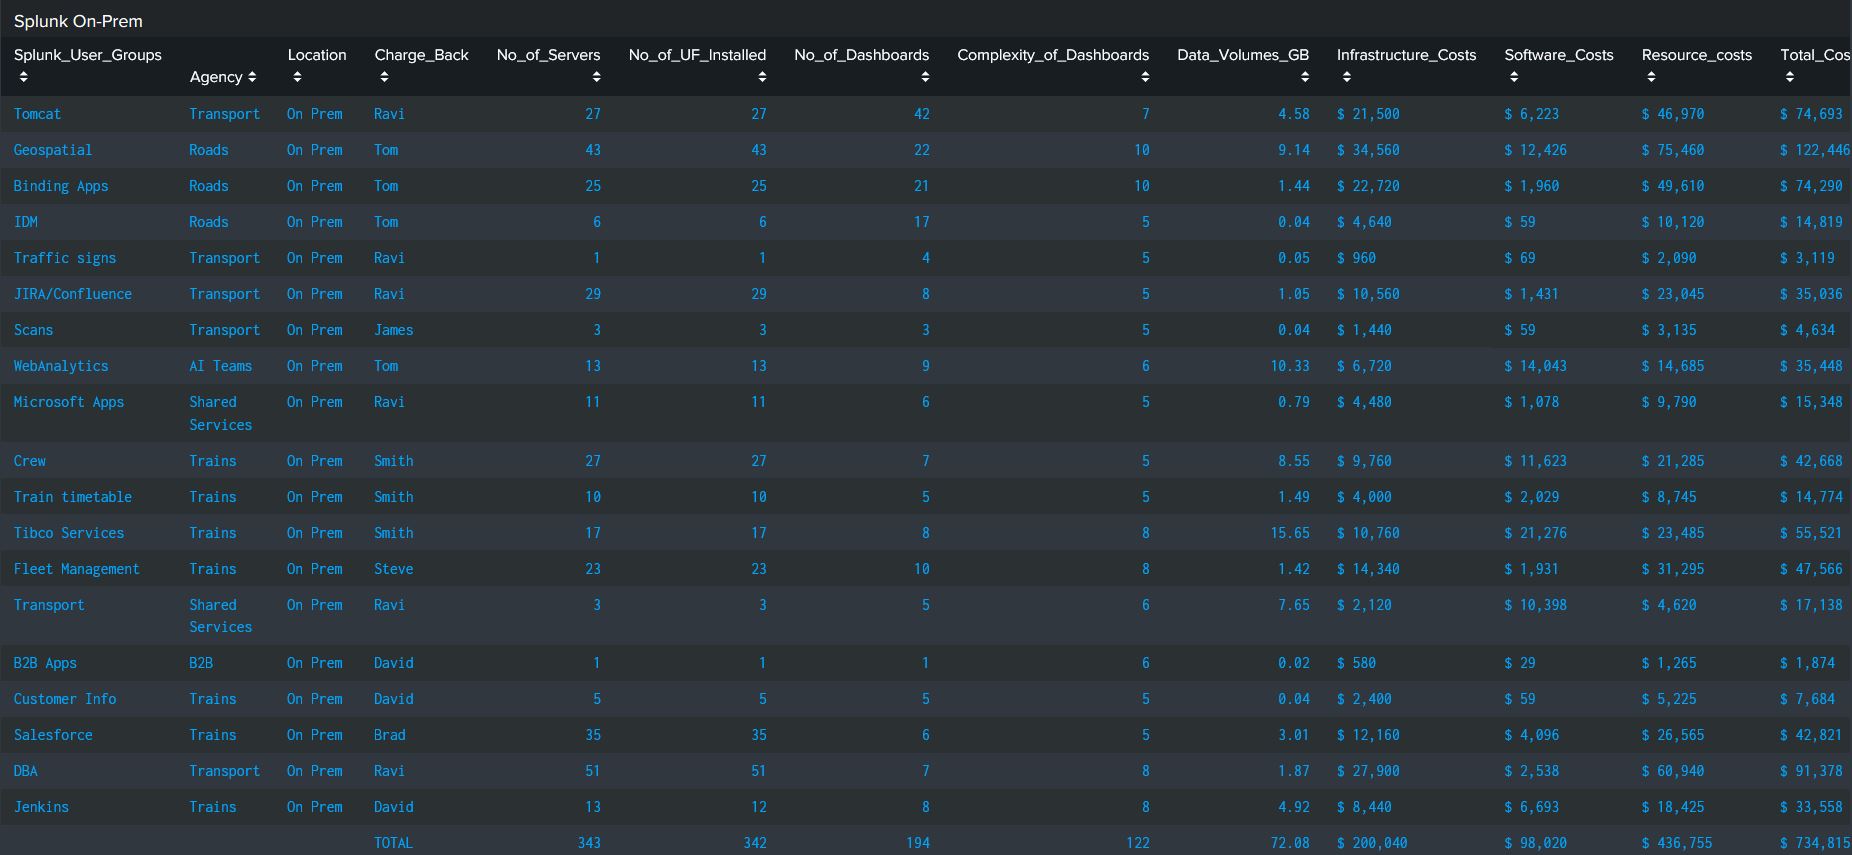Screen dimensions: 1852x855
Task: Click software cost $ 21,276
Action: click(1536, 533)
